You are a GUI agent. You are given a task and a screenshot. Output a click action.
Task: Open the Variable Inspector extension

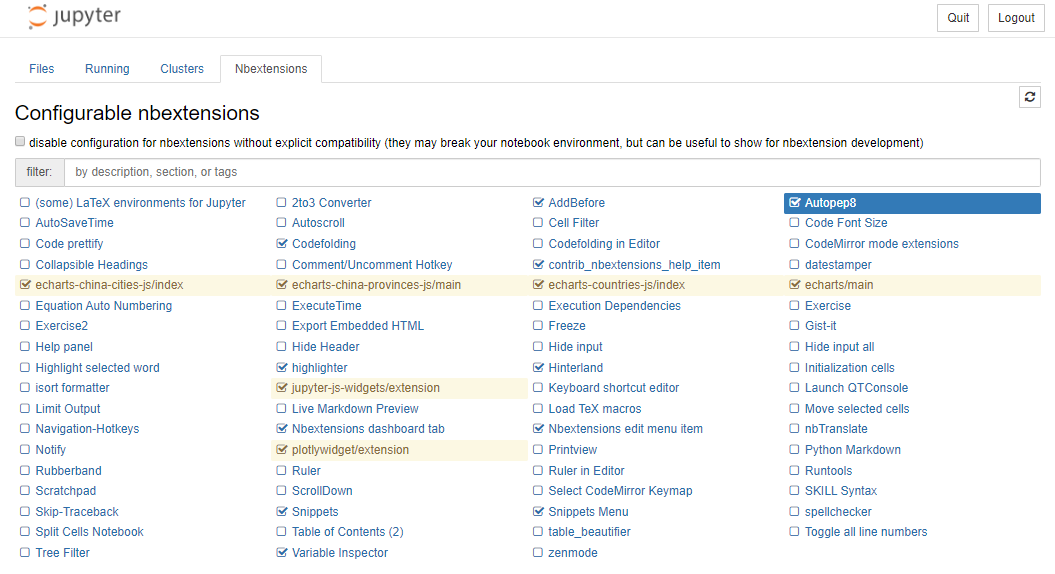(340, 552)
